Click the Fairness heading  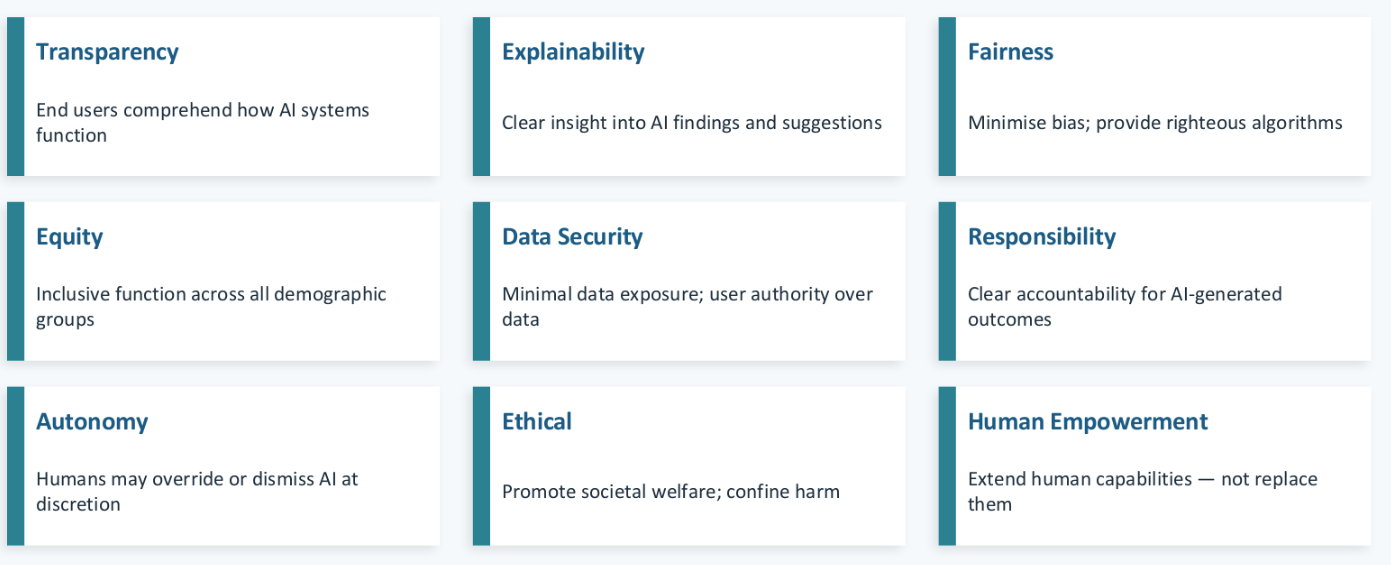point(1010,52)
